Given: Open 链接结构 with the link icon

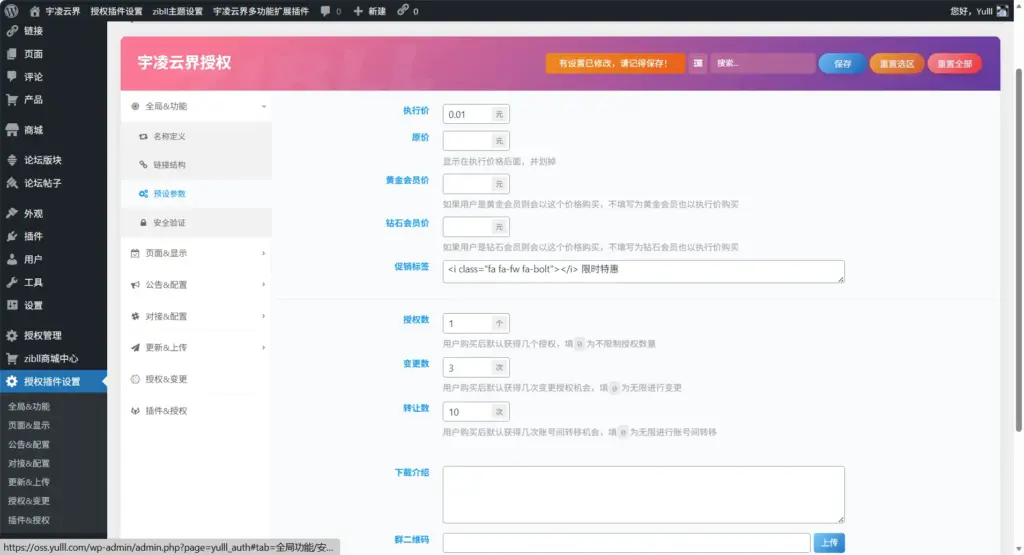Looking at the screenshot, I should [x=196, y=165].
